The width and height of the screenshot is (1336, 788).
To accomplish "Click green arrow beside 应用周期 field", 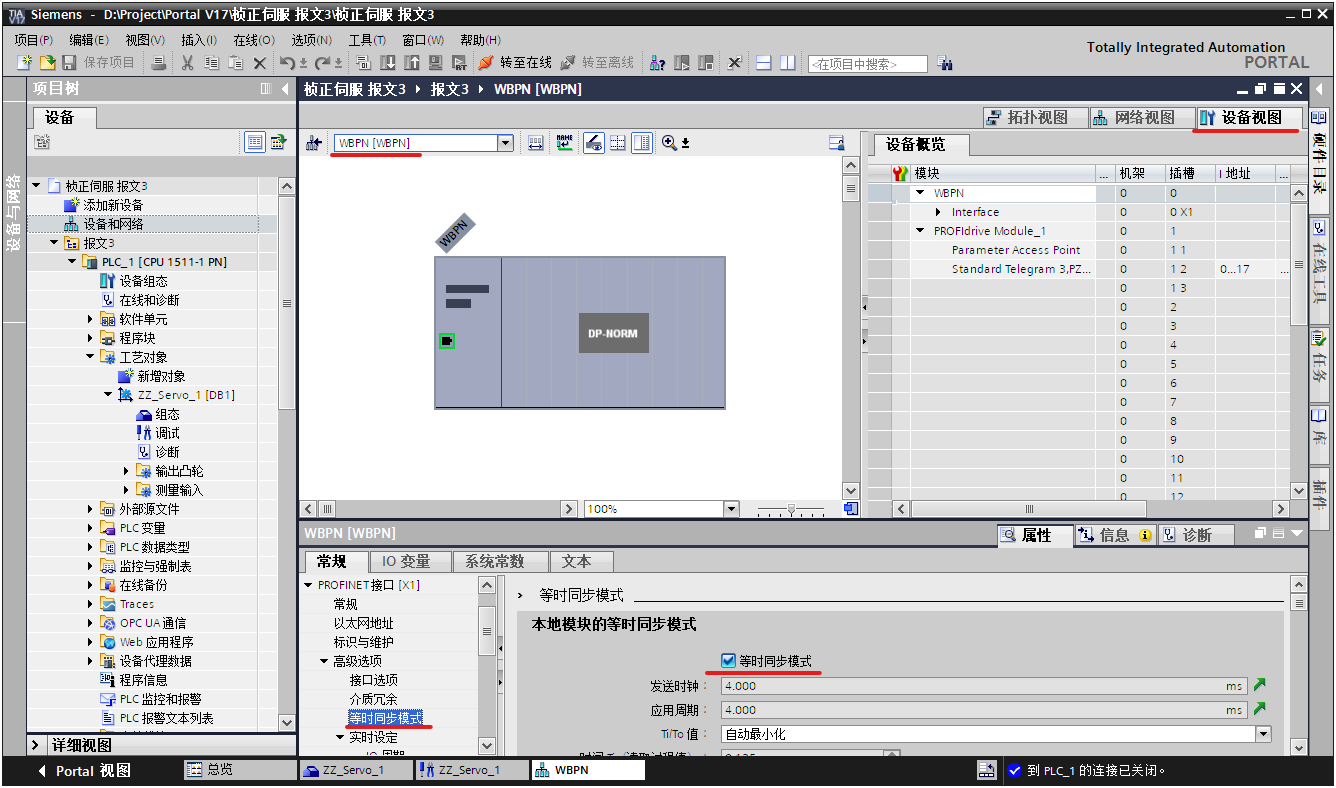I will (1260, 709).
